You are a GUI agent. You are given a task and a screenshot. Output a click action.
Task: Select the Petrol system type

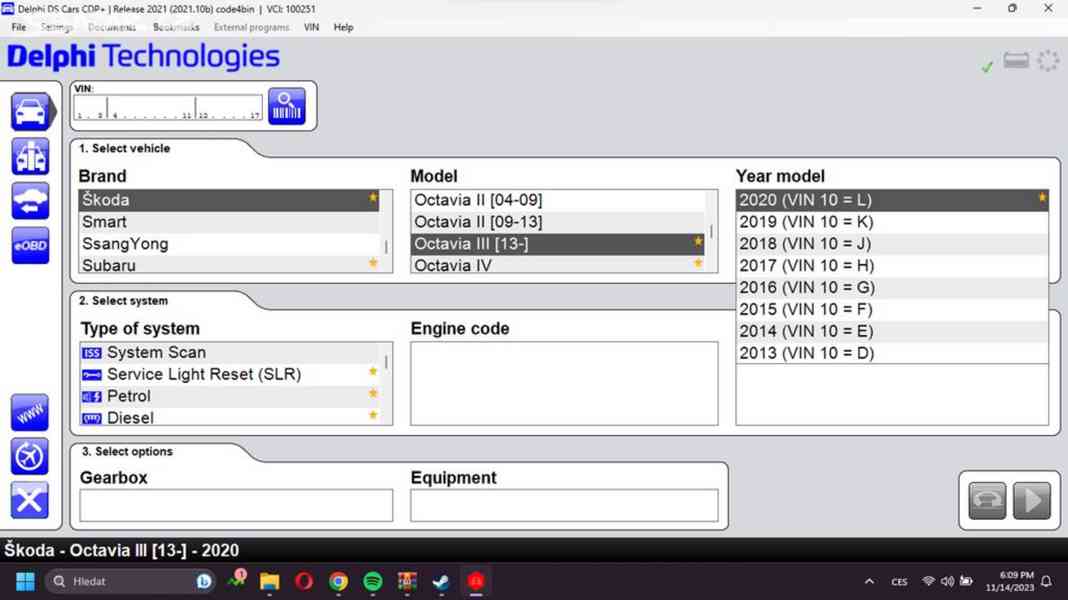[130, 395]
